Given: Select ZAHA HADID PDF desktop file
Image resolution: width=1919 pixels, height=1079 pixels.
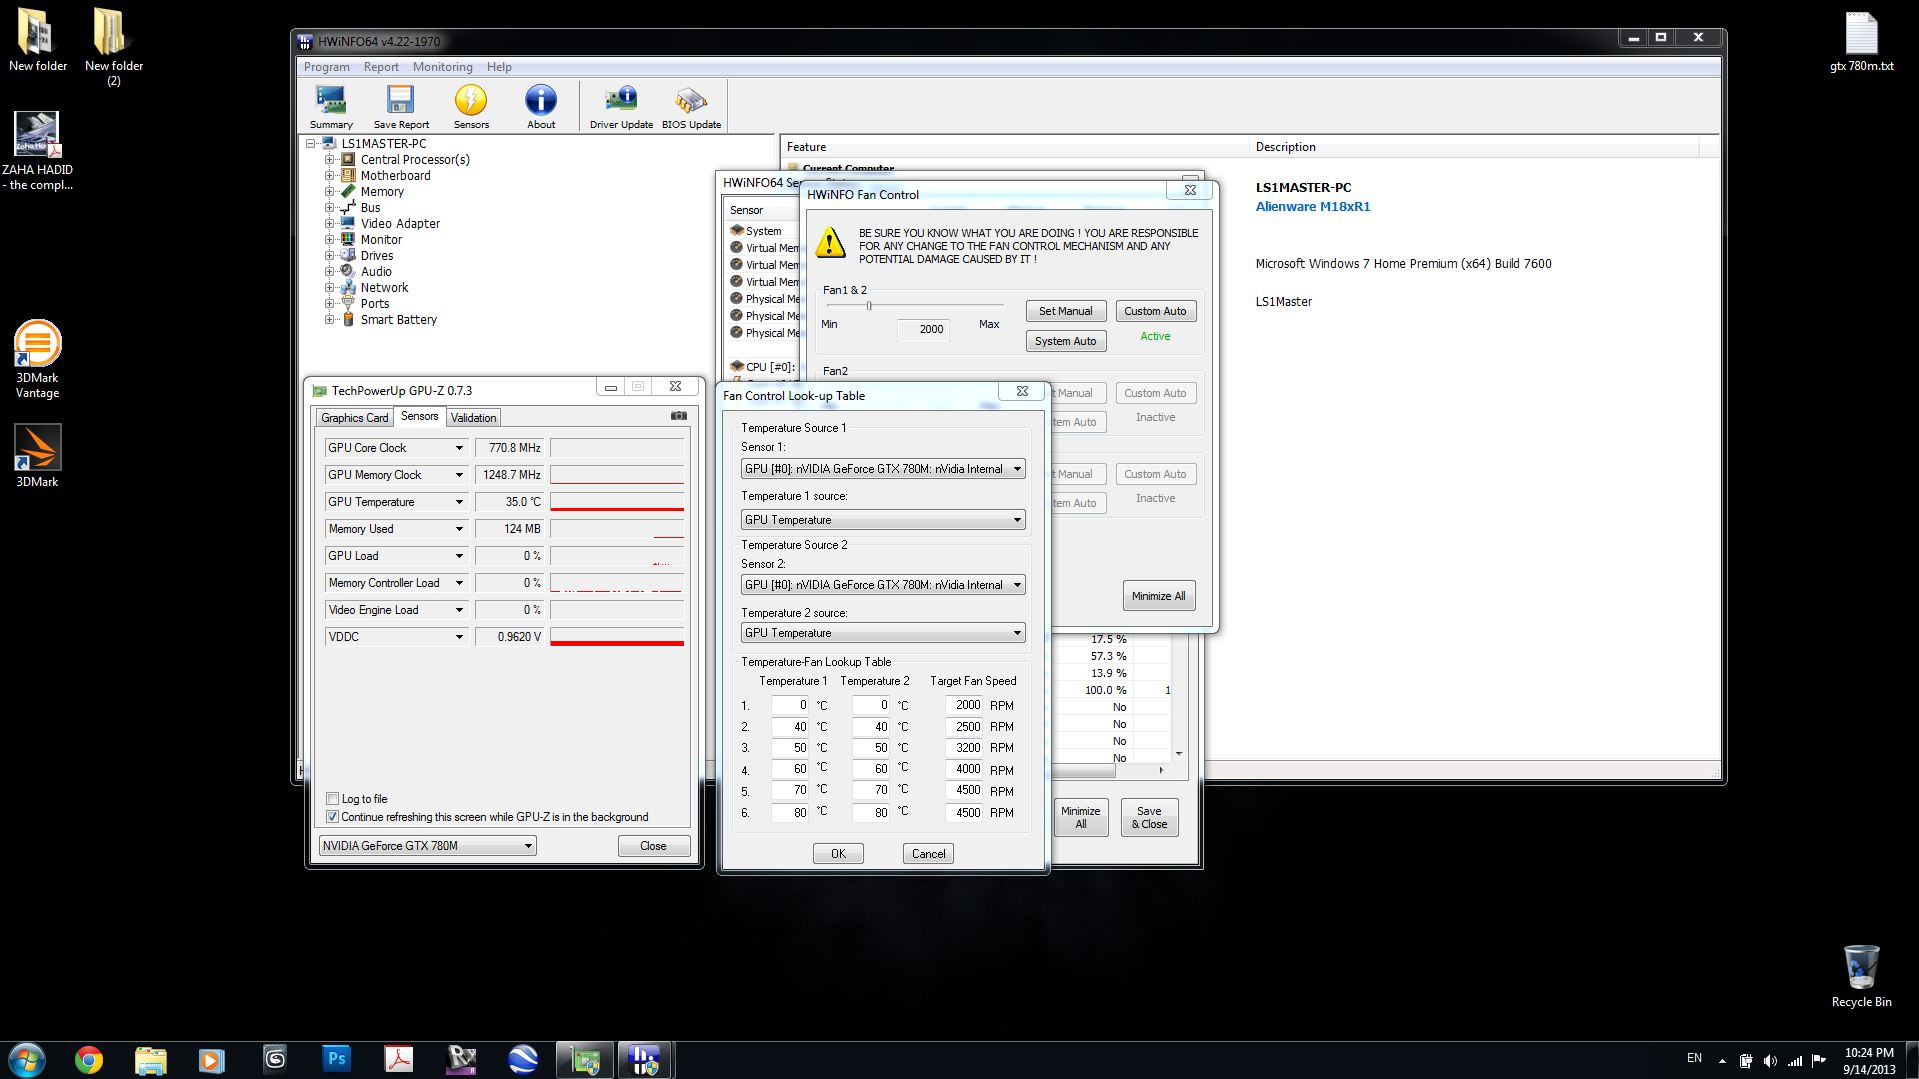Looking at the screenshot, I should [x=37, y=151].
